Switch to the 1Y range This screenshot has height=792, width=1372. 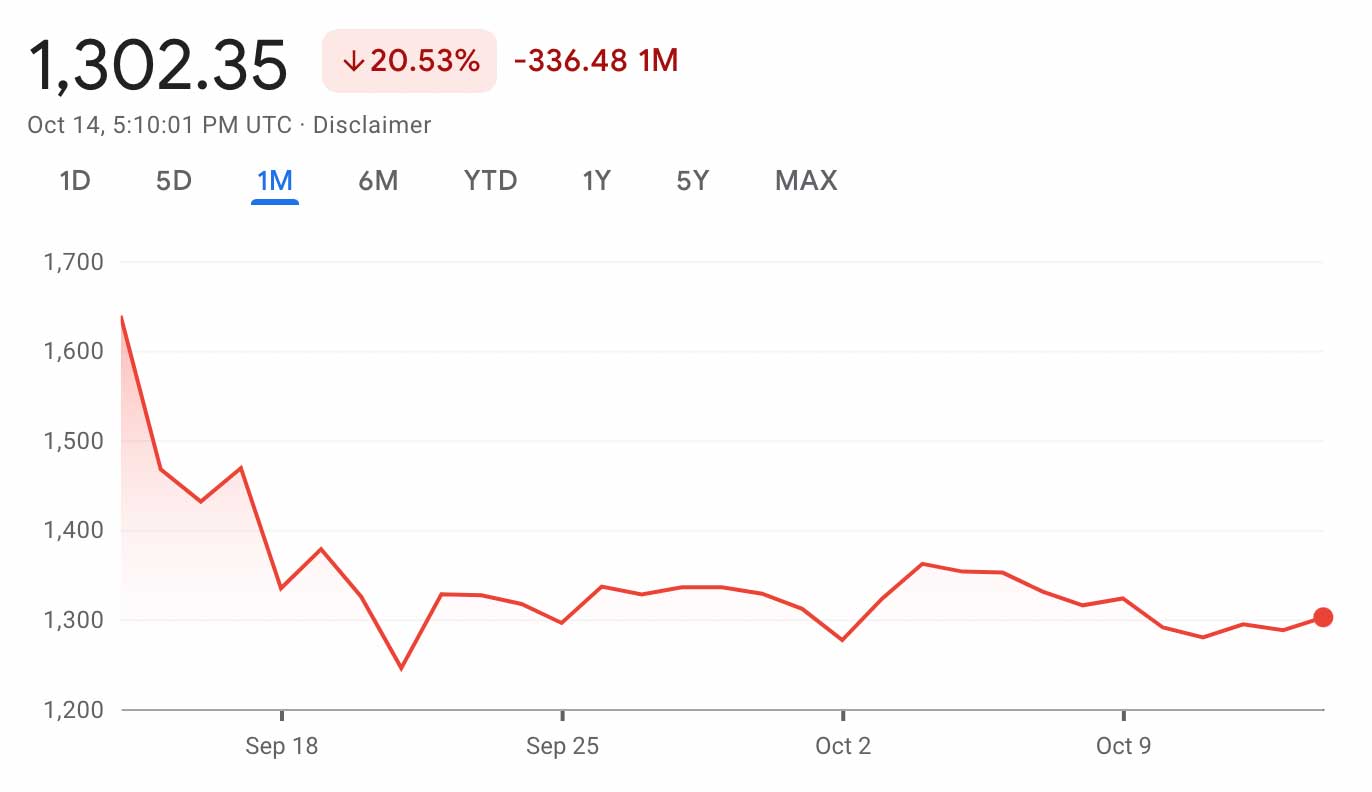(x=596, y=181)
